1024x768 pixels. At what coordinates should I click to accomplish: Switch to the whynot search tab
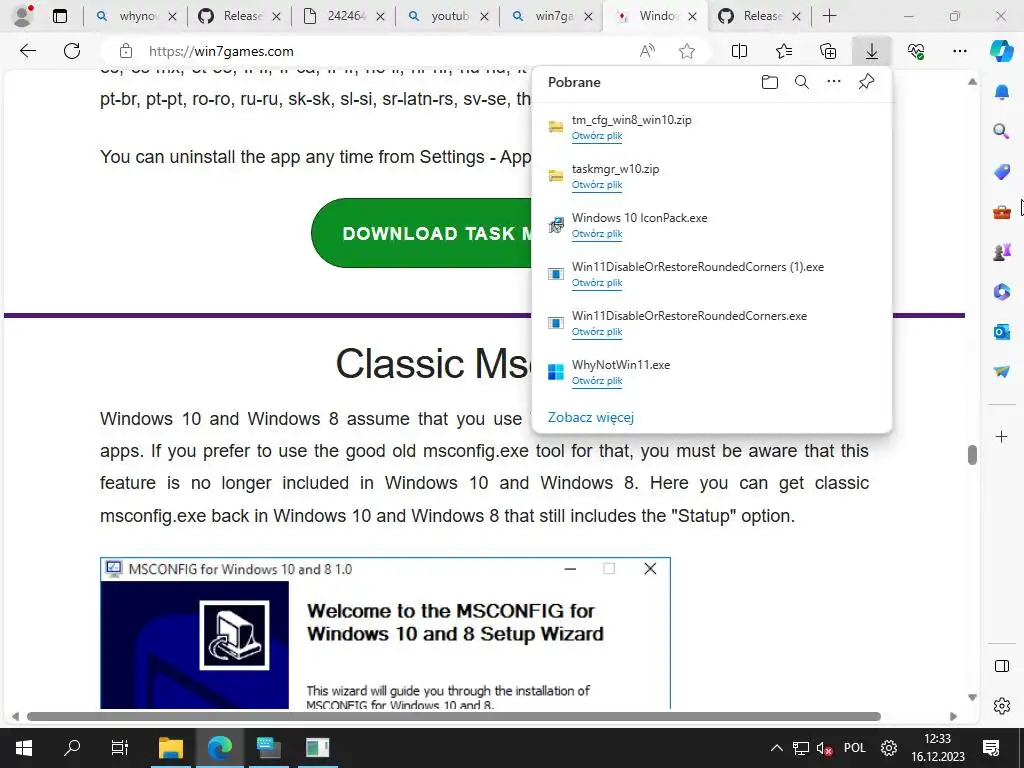click(135, 16)
